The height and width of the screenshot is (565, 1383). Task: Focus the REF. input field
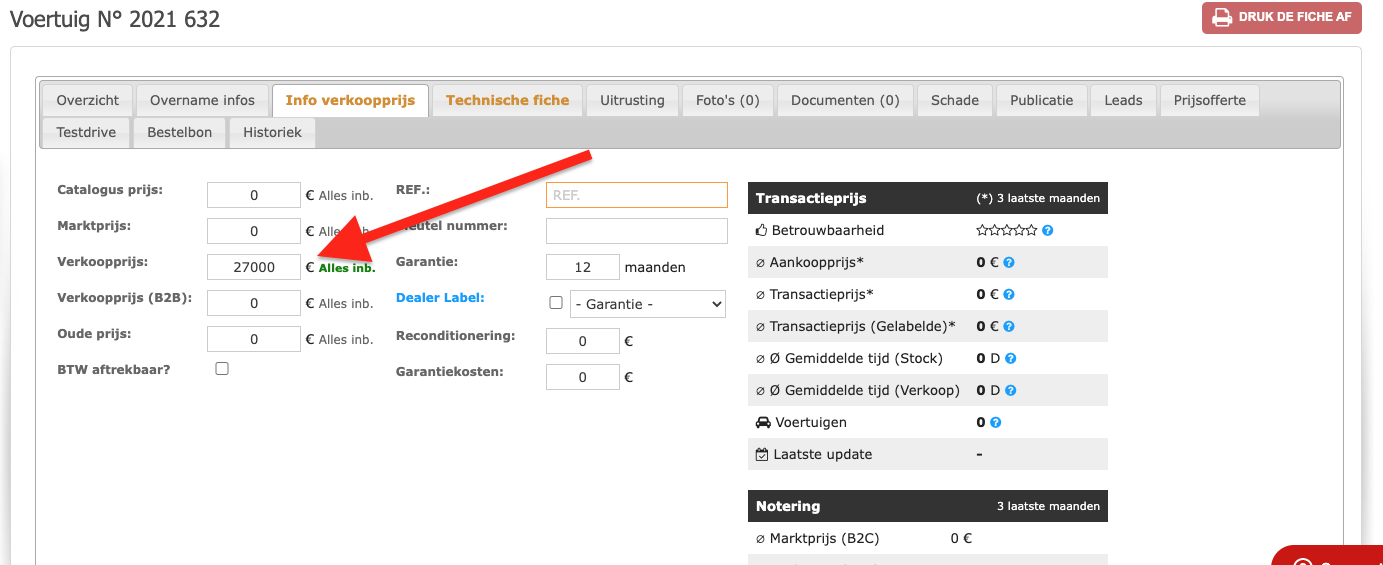(637, 195)
